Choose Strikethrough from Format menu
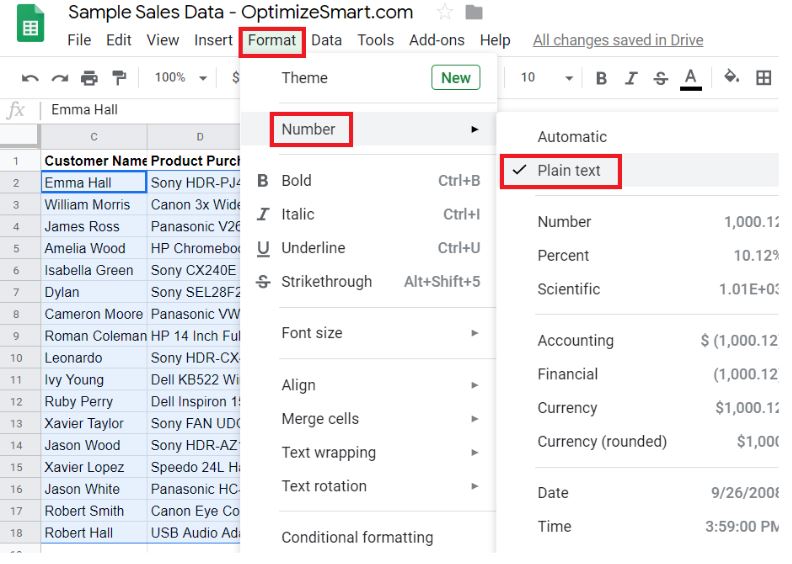 click(370, 281)
